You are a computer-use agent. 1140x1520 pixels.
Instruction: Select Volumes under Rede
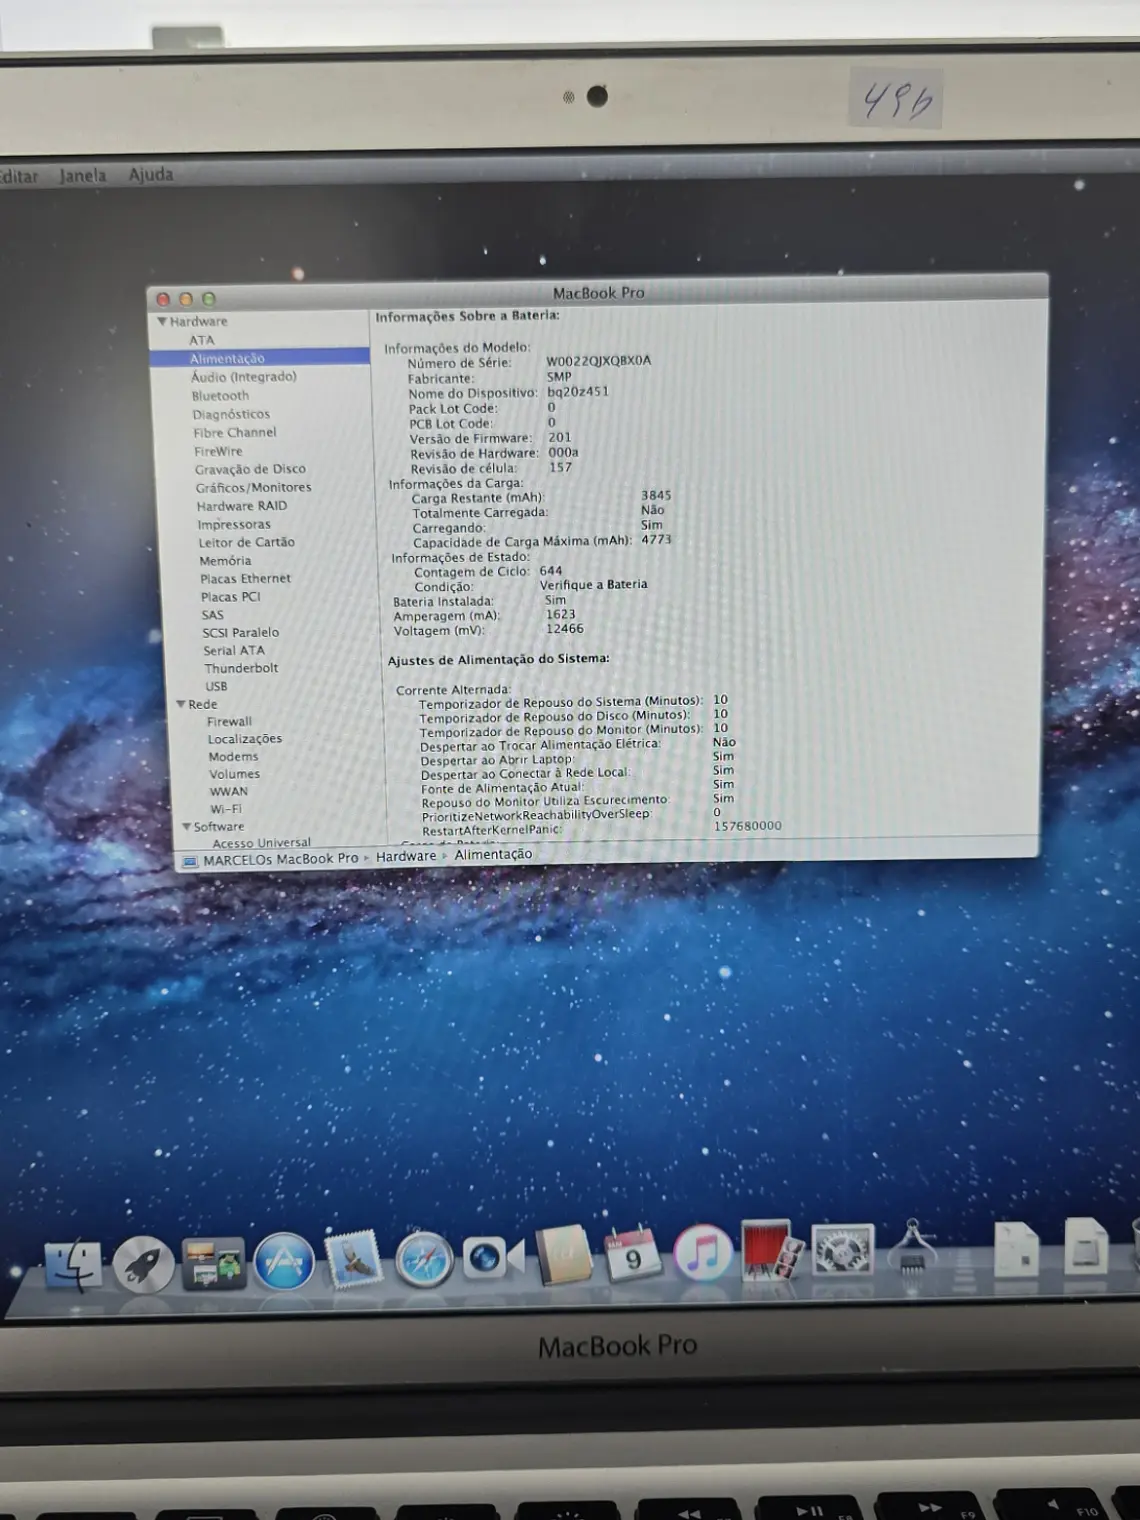click(x=235, y=775)
